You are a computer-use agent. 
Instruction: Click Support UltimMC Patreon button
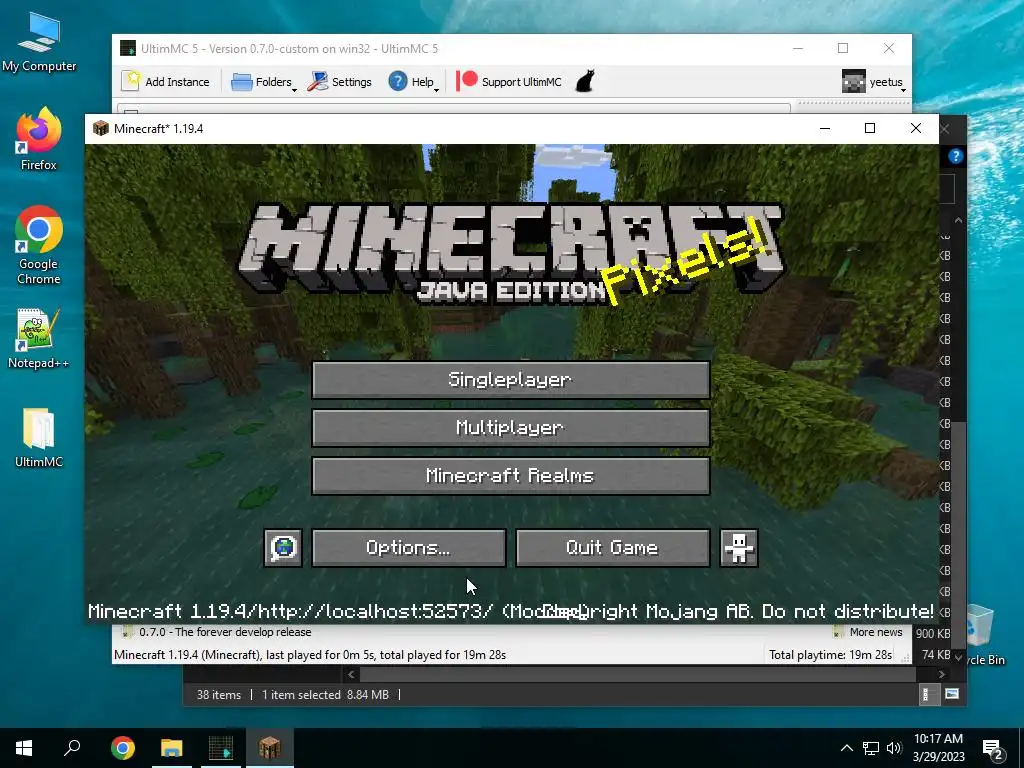tap(509, 82)
